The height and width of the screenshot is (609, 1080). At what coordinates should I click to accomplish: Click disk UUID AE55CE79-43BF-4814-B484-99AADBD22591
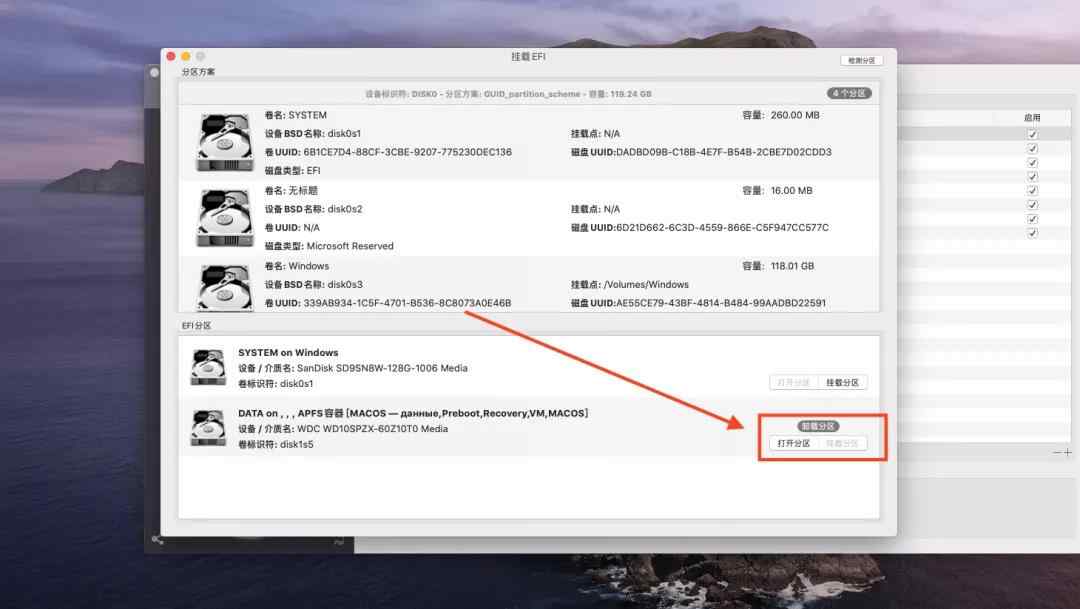pos(721,303)
